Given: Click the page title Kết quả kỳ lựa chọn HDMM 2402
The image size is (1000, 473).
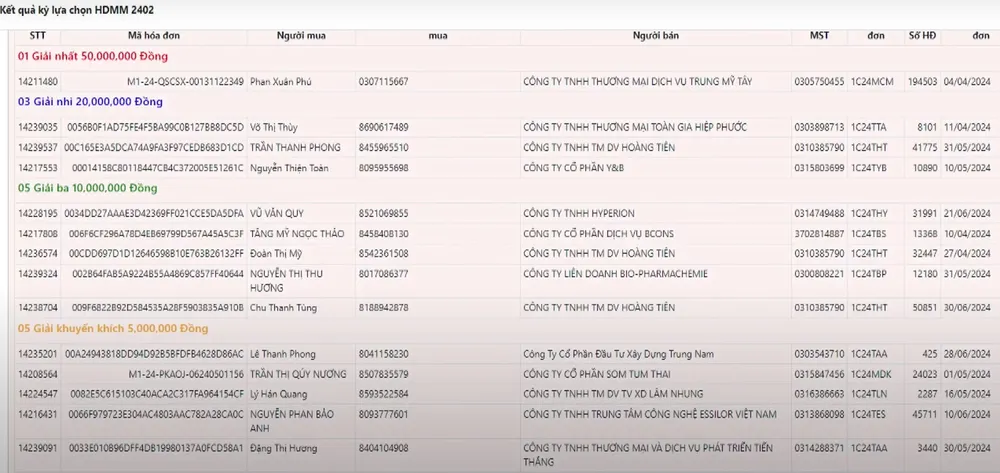Looking at the screenshot, I should [68, 10].
